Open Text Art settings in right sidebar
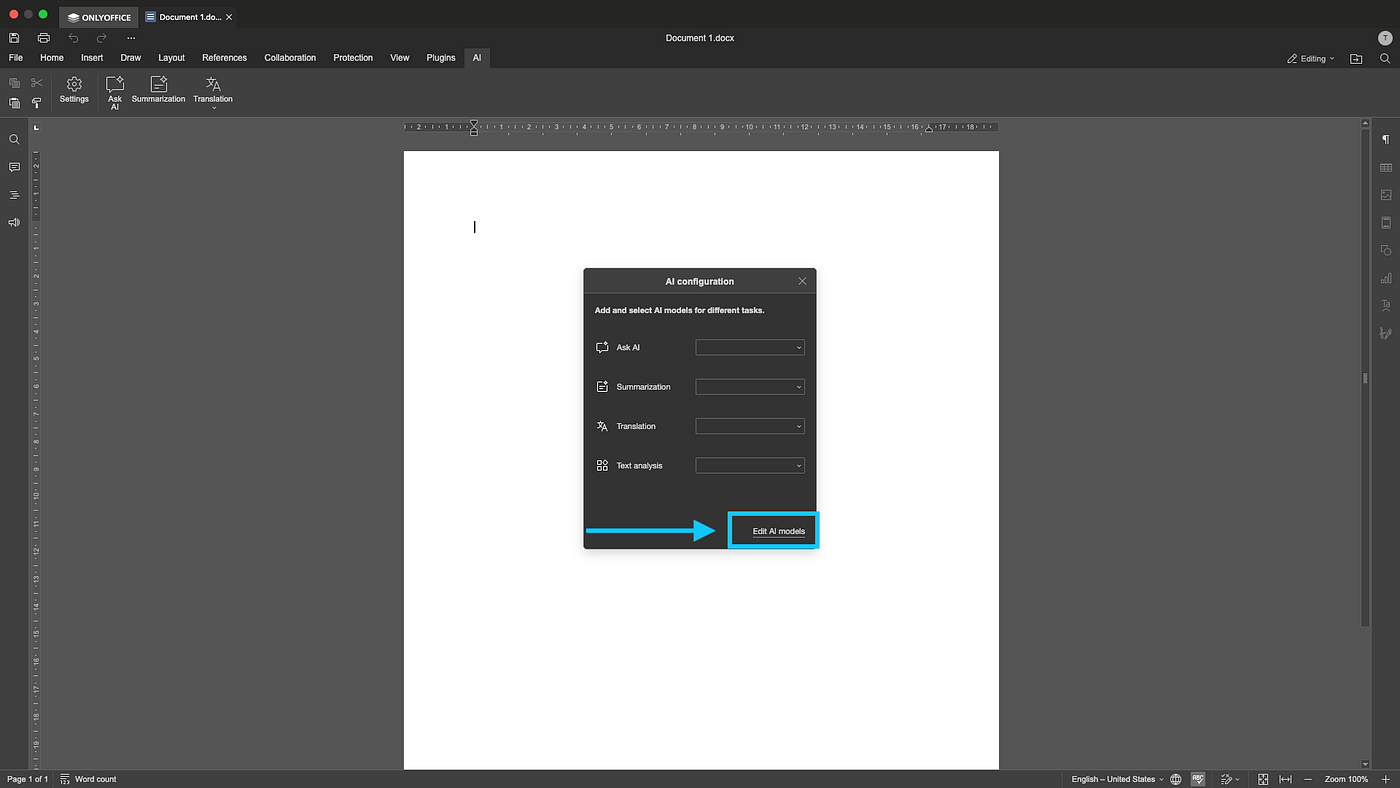Viewport: 1400px width, 788px height. pyautogui.click(x=1386, y=305)
